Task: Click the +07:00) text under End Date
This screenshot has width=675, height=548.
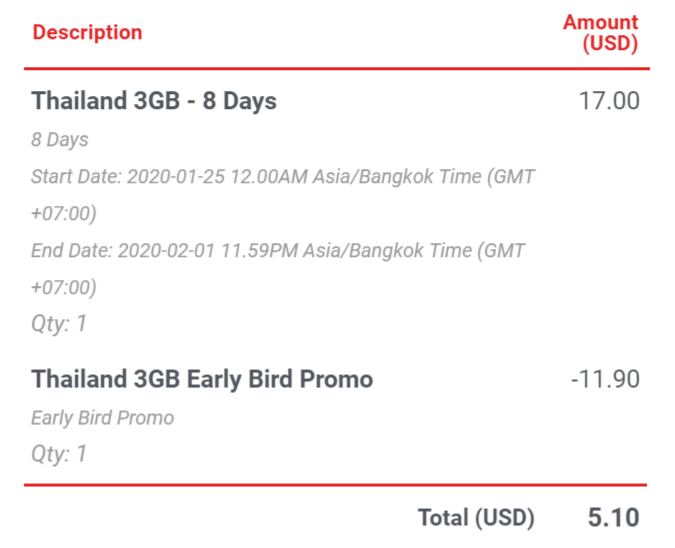Action: coord(64,288)
